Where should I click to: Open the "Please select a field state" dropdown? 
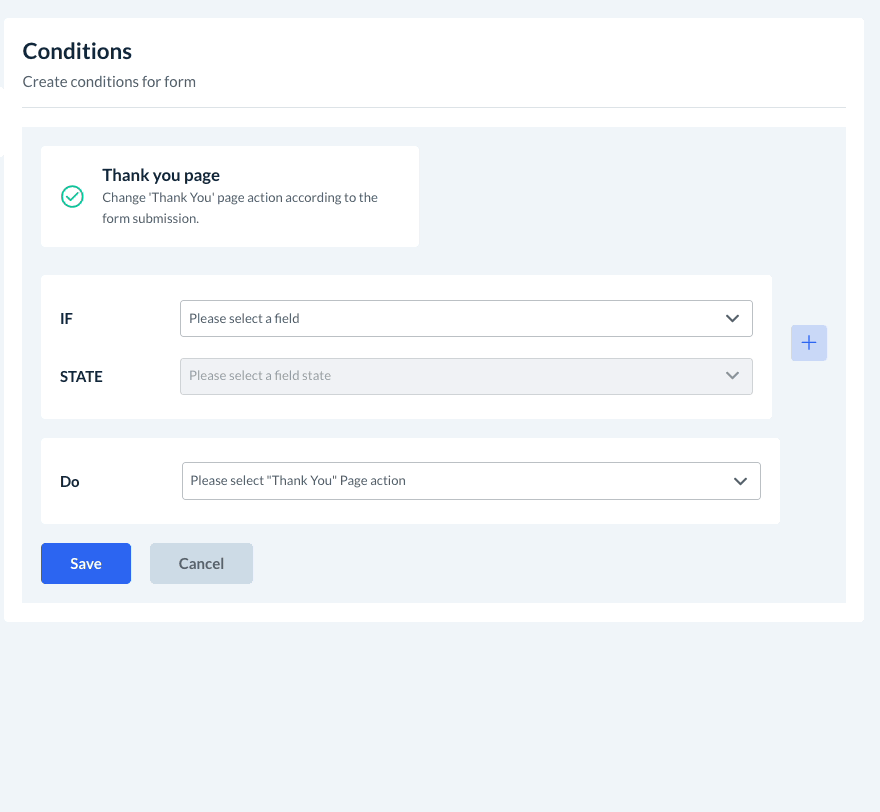pyautogui.click(x=450, y=376)
